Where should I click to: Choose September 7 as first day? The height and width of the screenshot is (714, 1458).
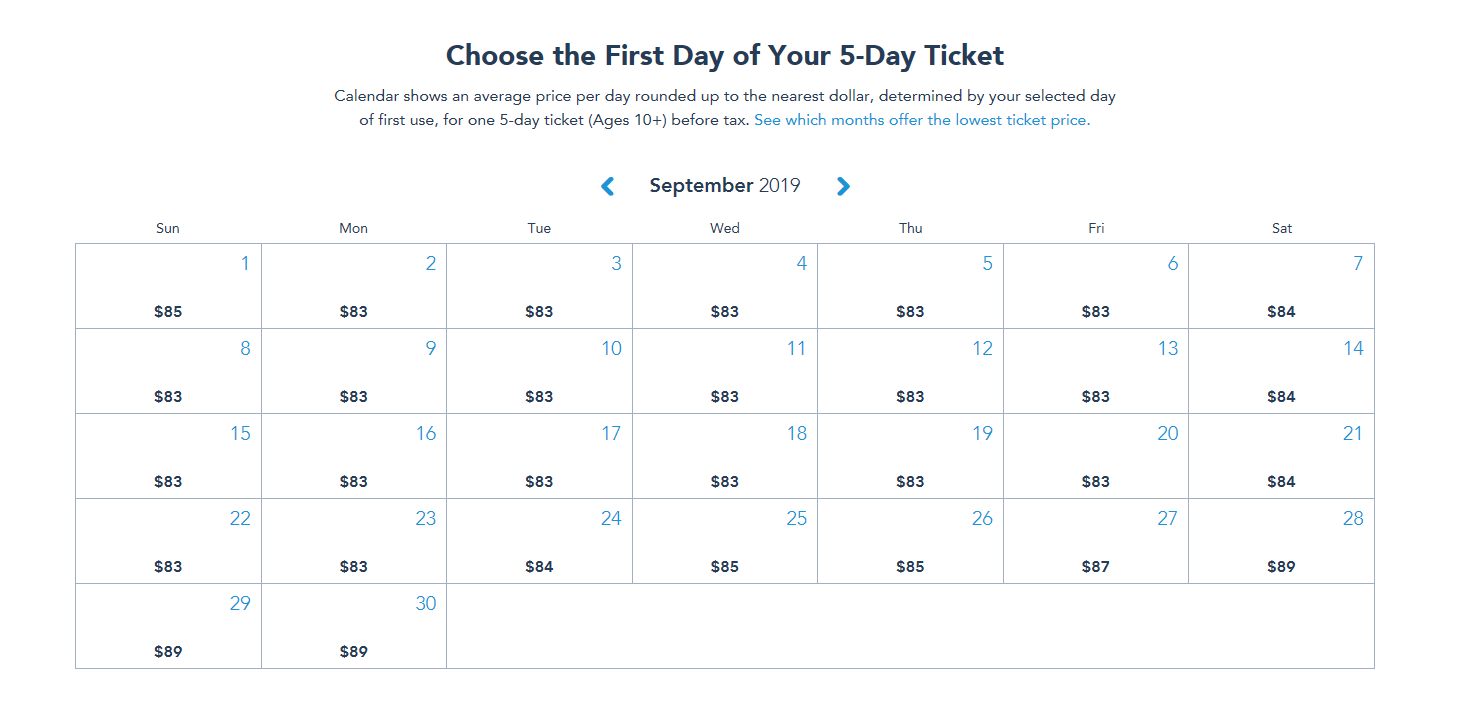pos(1281,286)
